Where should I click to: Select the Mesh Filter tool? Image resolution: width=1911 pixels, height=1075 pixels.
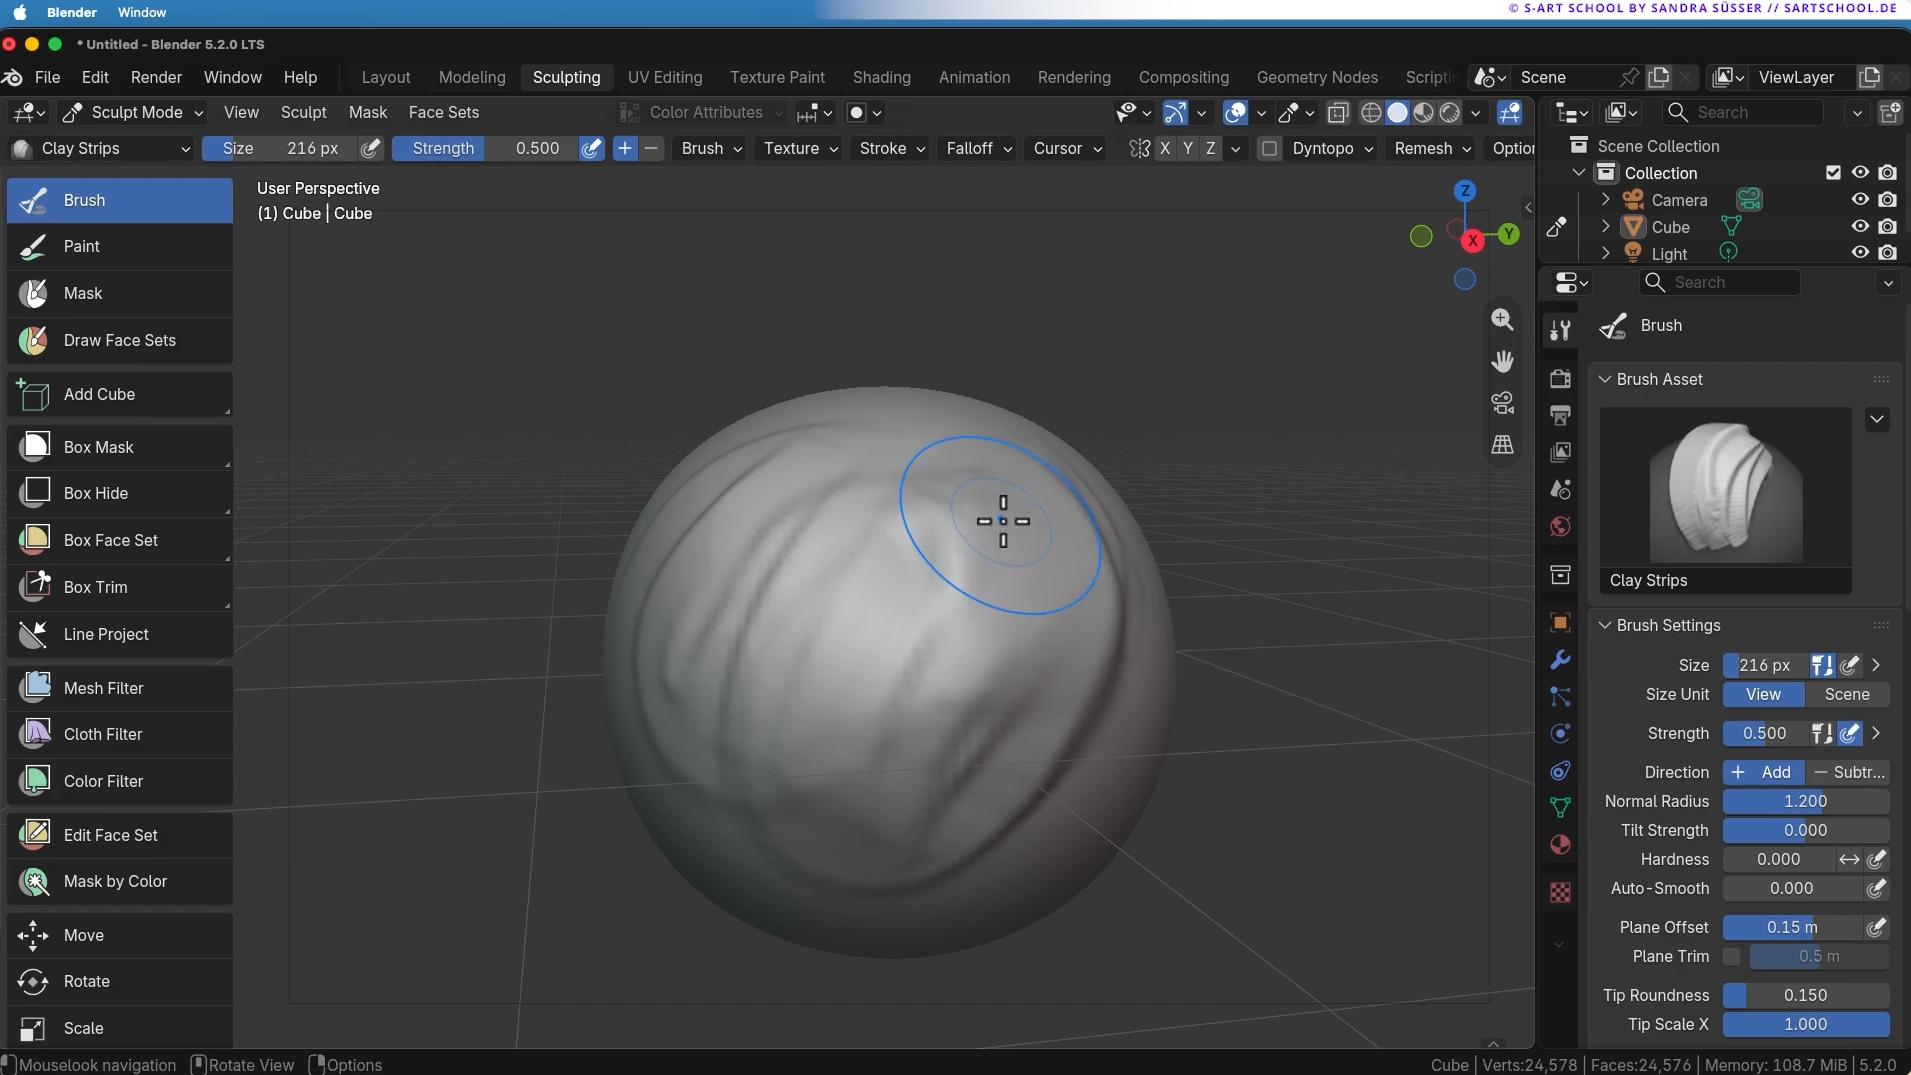[x=120, y=688]
